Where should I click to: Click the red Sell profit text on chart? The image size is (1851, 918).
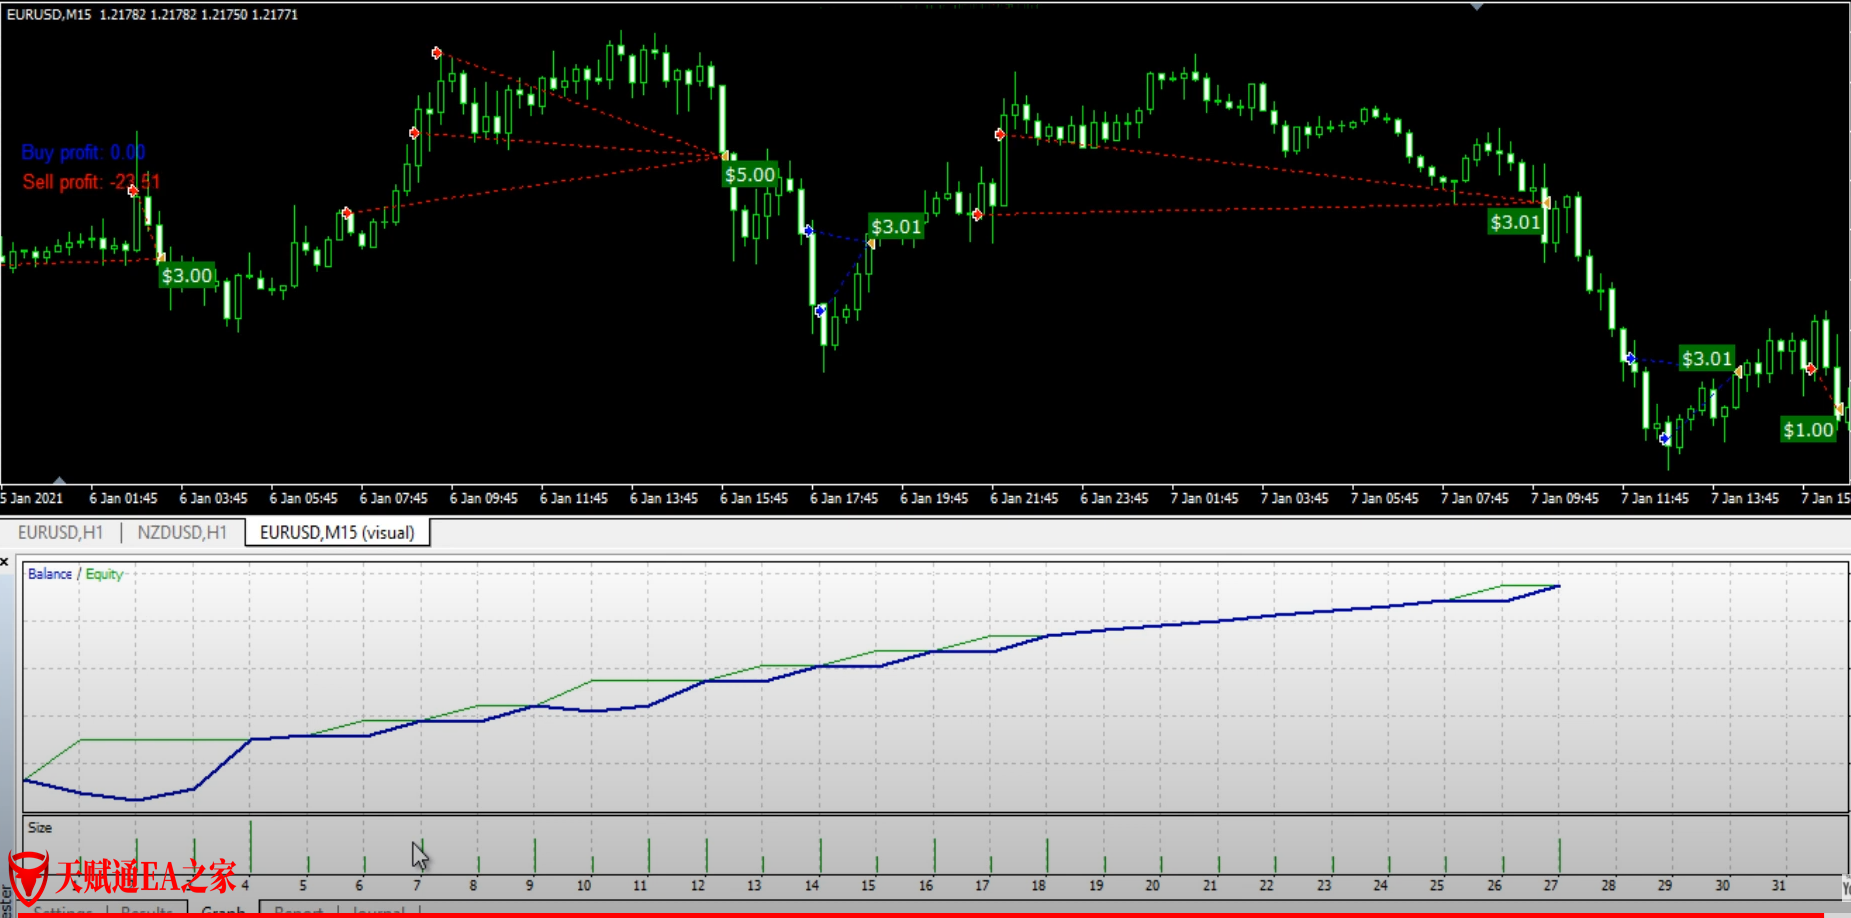[91, 182]
